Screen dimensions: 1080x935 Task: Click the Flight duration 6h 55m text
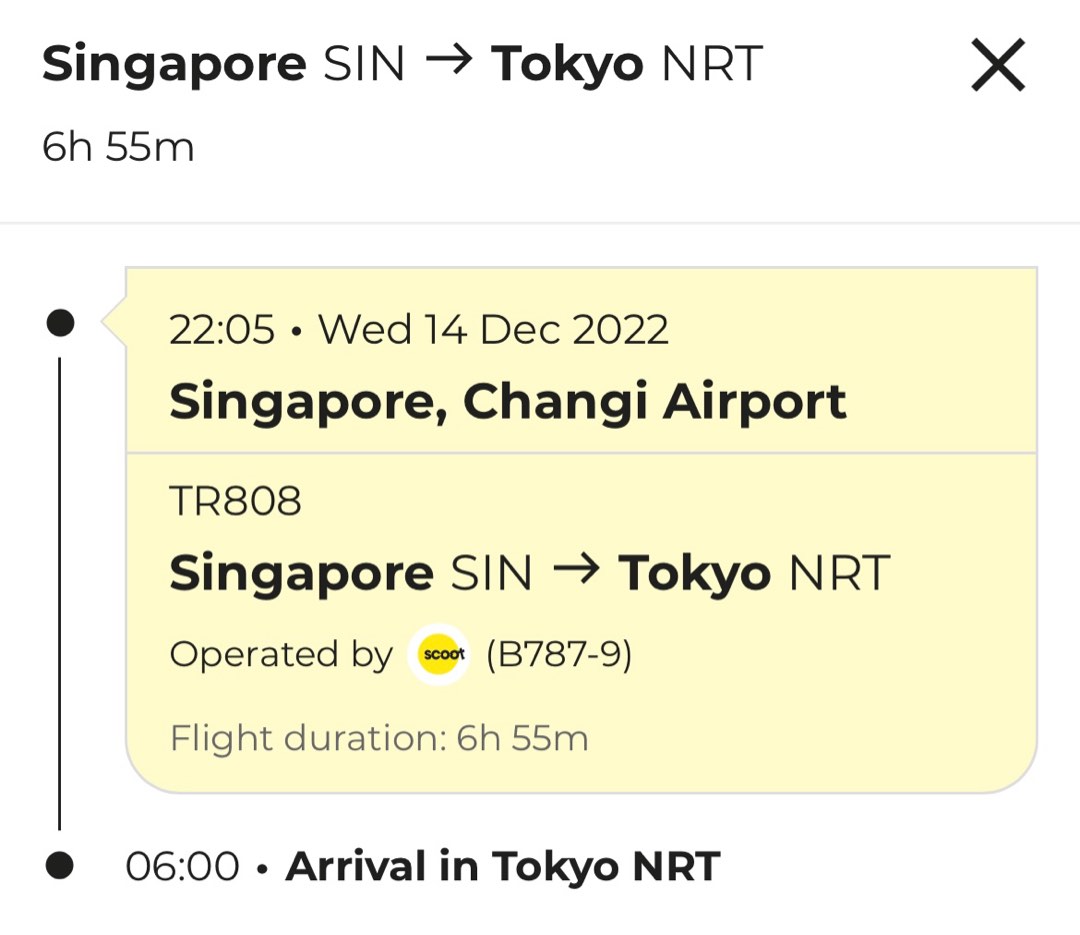click(380, 737)
